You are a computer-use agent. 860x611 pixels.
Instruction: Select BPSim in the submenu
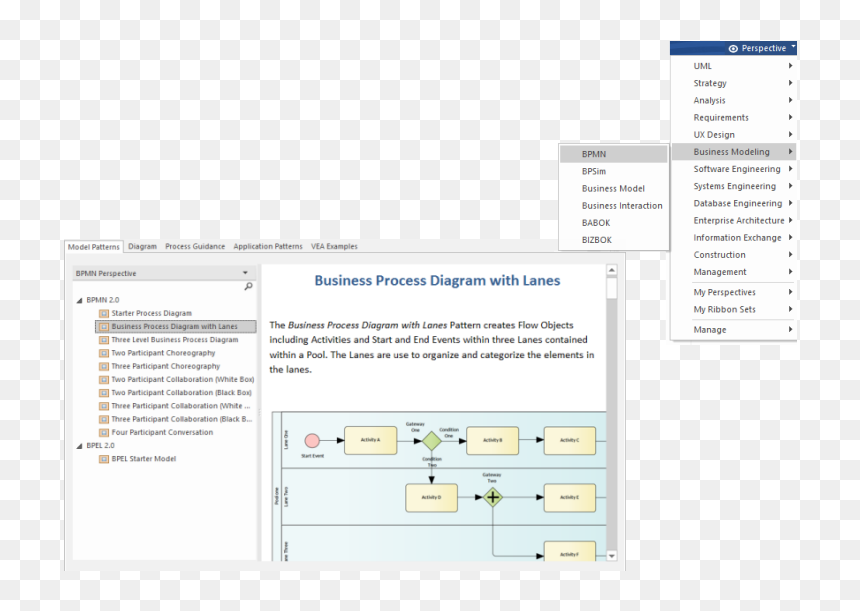click(614, 172)
